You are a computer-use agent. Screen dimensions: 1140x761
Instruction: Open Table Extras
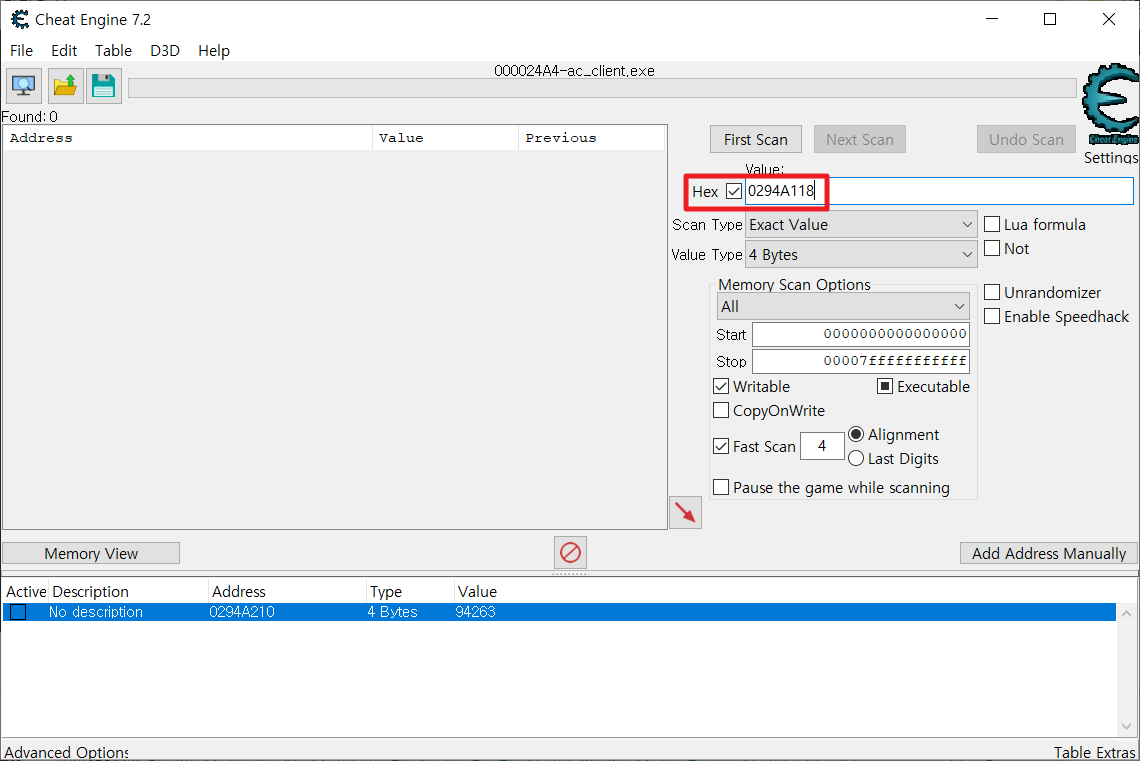(1094, 752)
